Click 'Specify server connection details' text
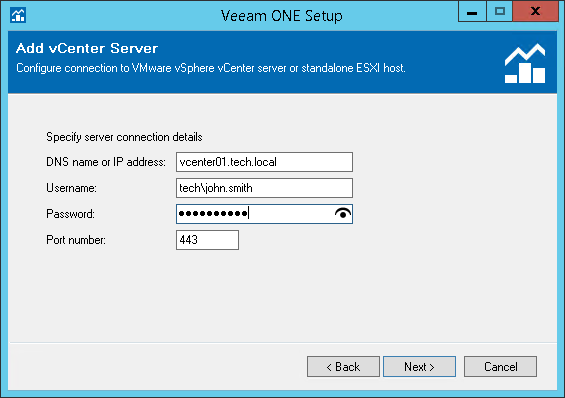Image resolution: width=565 pixels, height=398 pixels. (x=124, y=137)
